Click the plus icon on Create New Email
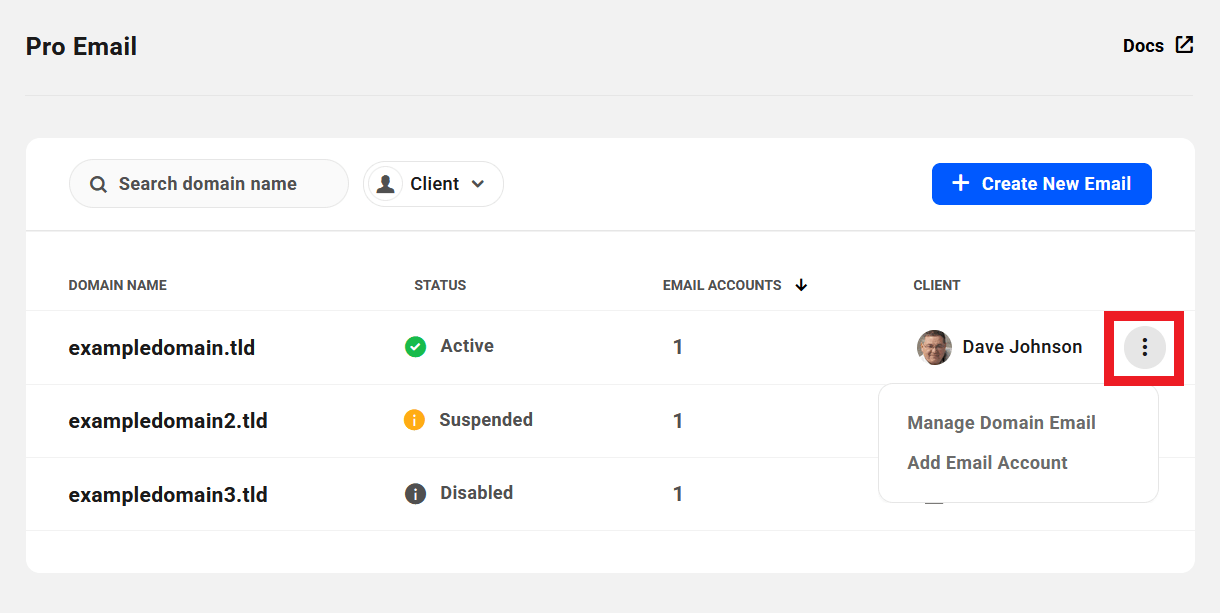 (x=960, y=183)
